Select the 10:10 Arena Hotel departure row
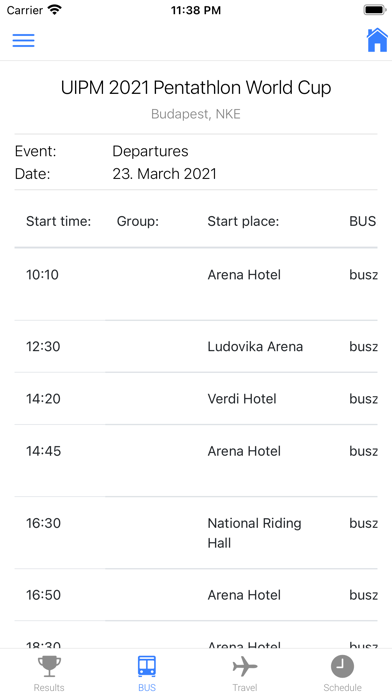Image resolution: width=392 pixels, height=696 pixels. [196, 284]
